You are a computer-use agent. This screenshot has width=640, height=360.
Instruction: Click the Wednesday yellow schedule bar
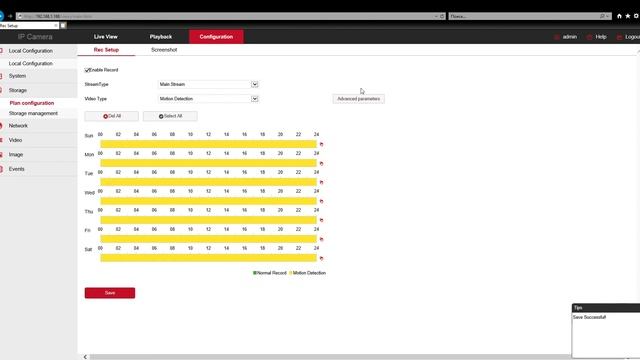(209, 201)
